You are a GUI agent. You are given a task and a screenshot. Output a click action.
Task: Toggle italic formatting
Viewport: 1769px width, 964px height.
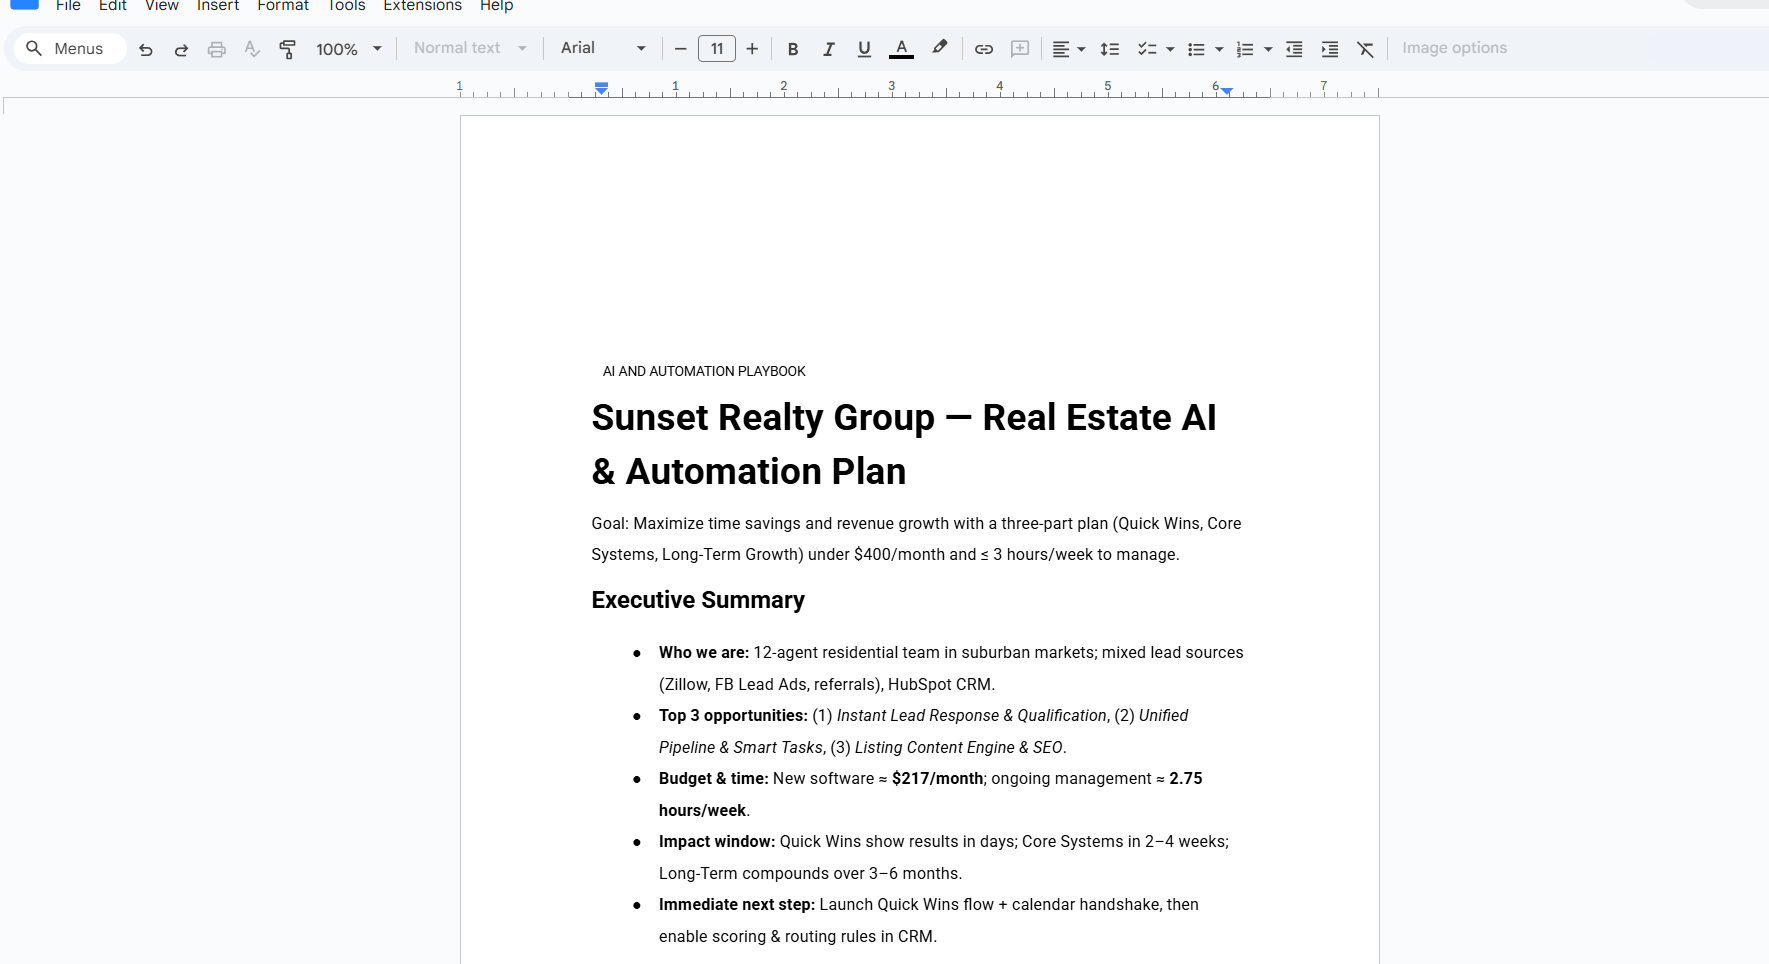point(828,49)
